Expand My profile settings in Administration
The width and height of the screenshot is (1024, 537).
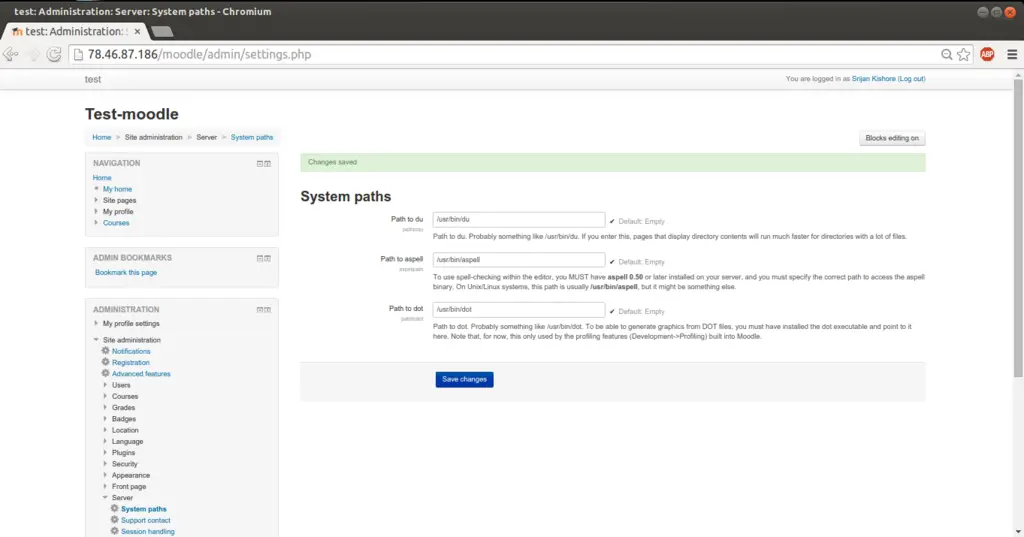96,323
